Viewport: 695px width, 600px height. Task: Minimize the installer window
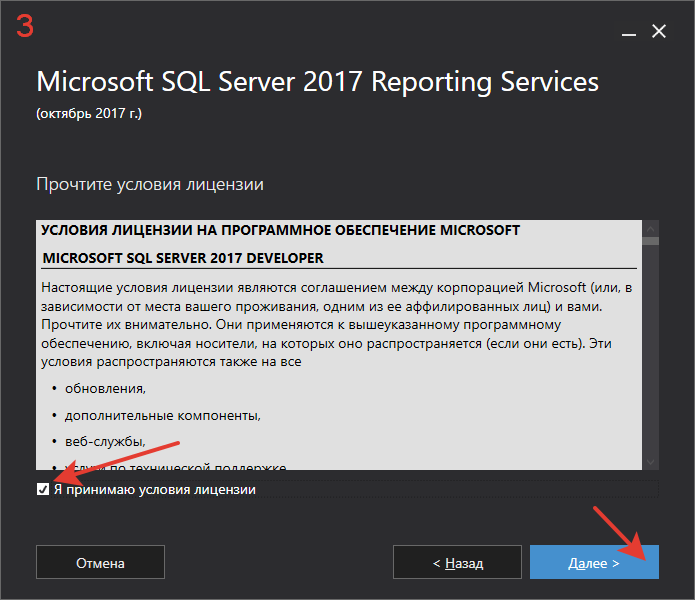[x=629, y=32]
